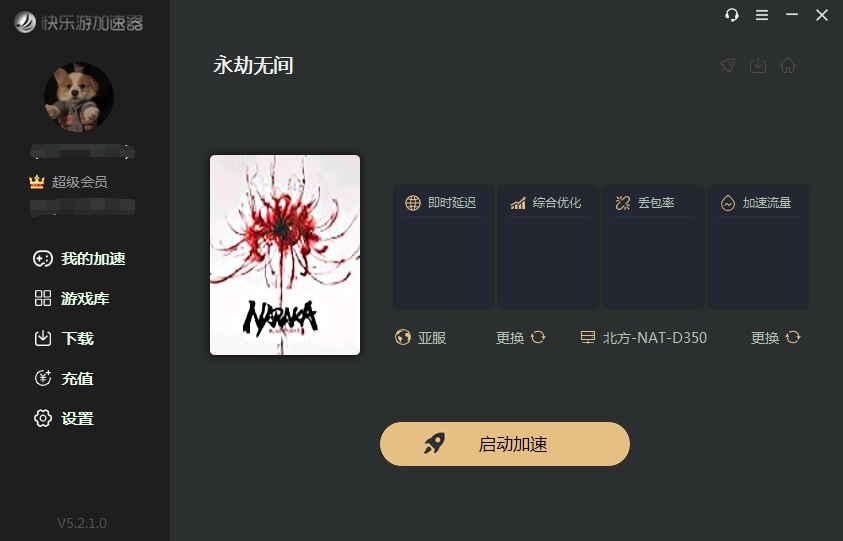The width and height of the screenshot is (843, 541).
Task: Start acceleration with 启动加速 button
Action: (505, 444)
